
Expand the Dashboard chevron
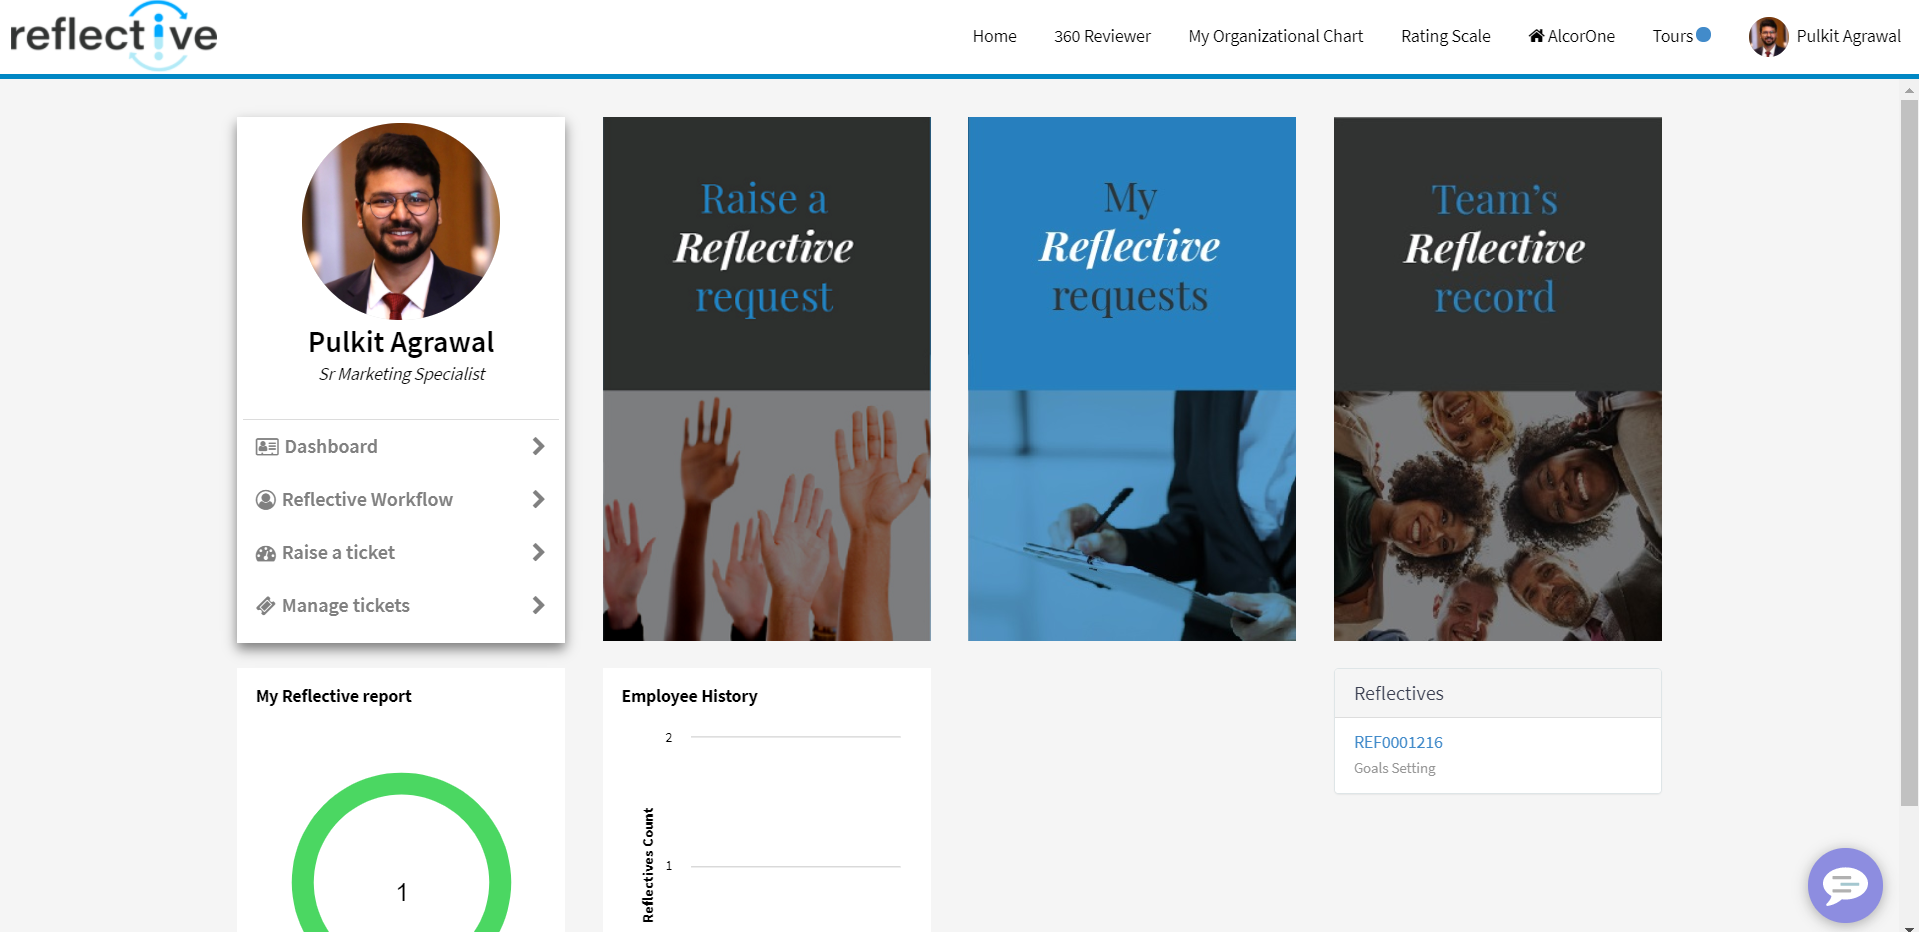538,446
